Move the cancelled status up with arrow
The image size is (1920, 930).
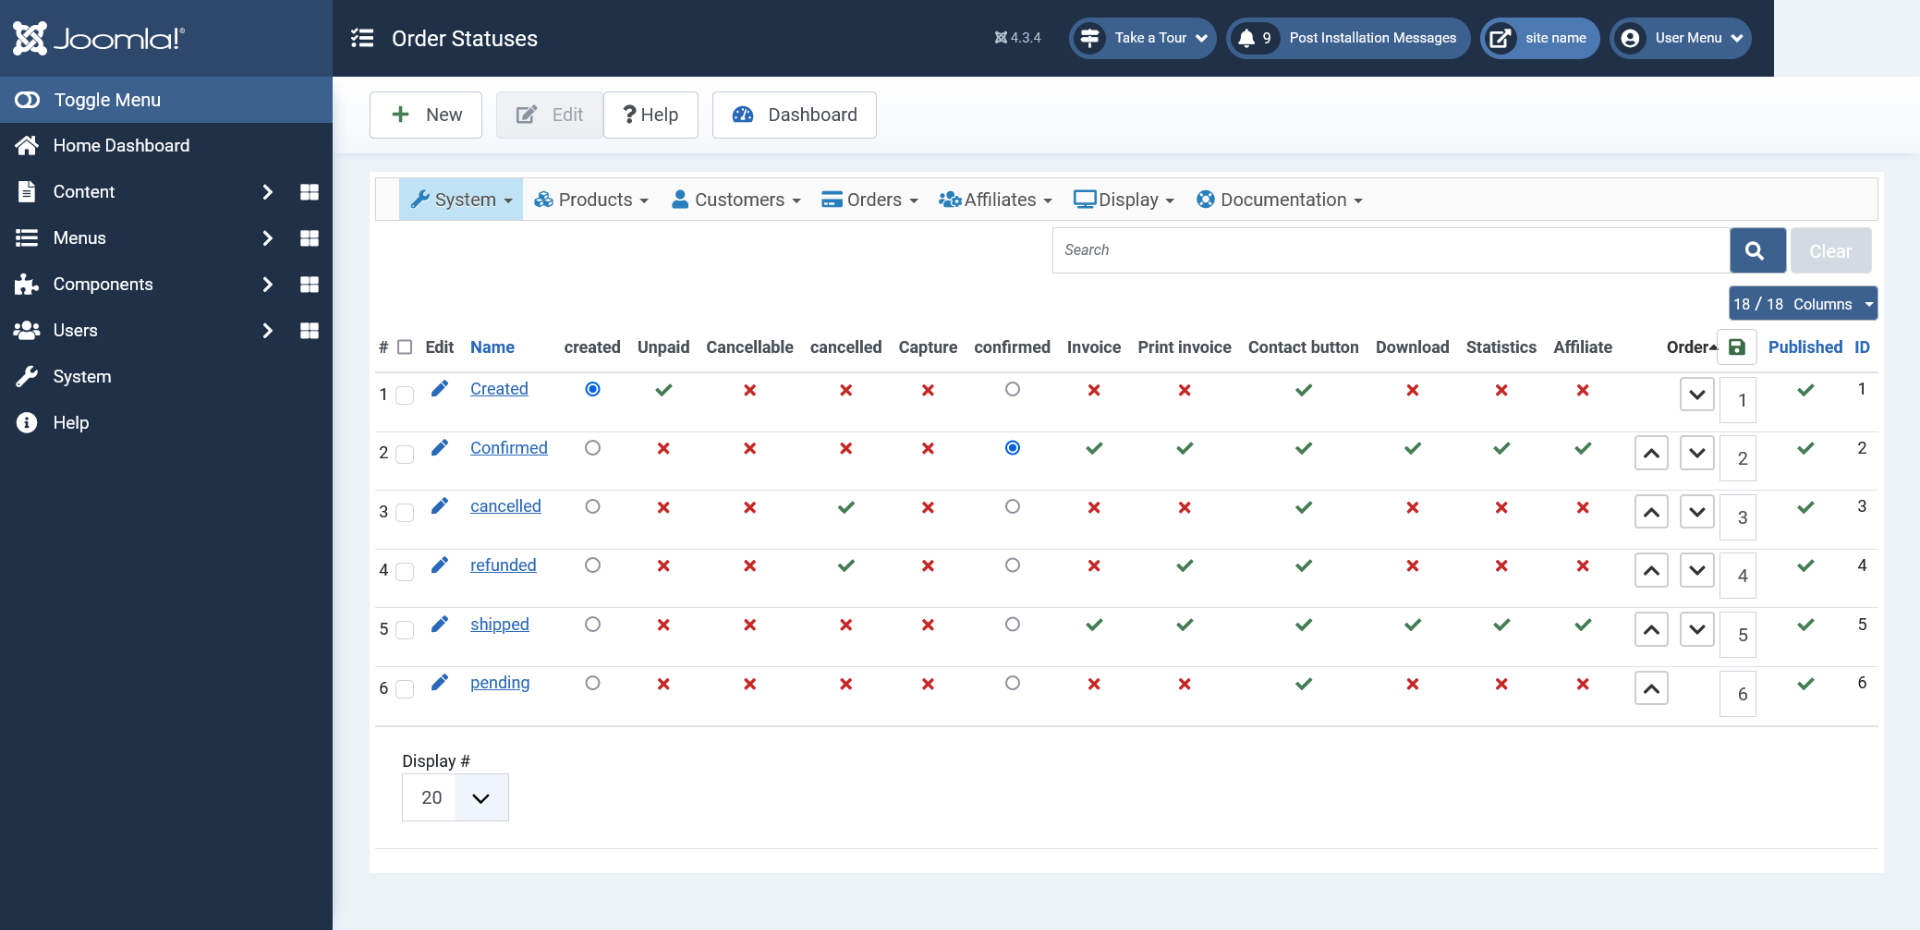tap(1651, 513)
